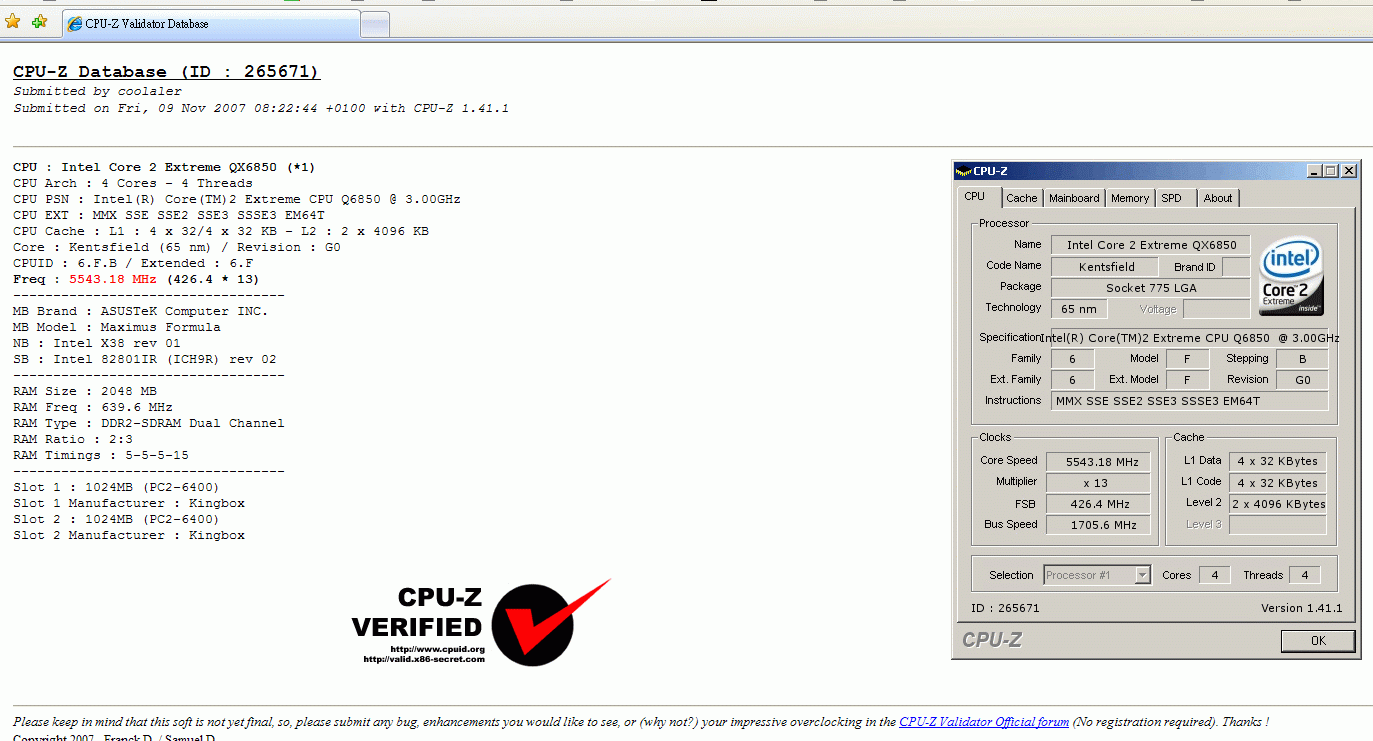The width and height of the screenshot is (1373, 741).
Task: Click the red Freq value 5543.18 MHz text
Action: 113,279
